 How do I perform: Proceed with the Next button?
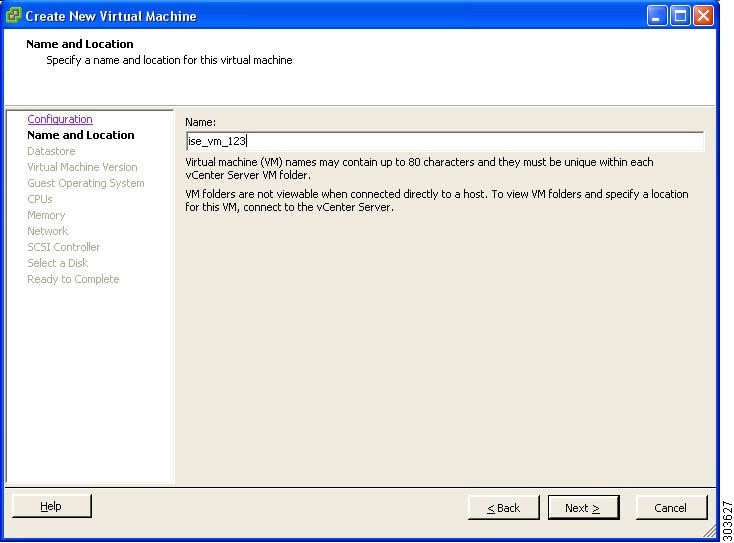coord(583,508)
